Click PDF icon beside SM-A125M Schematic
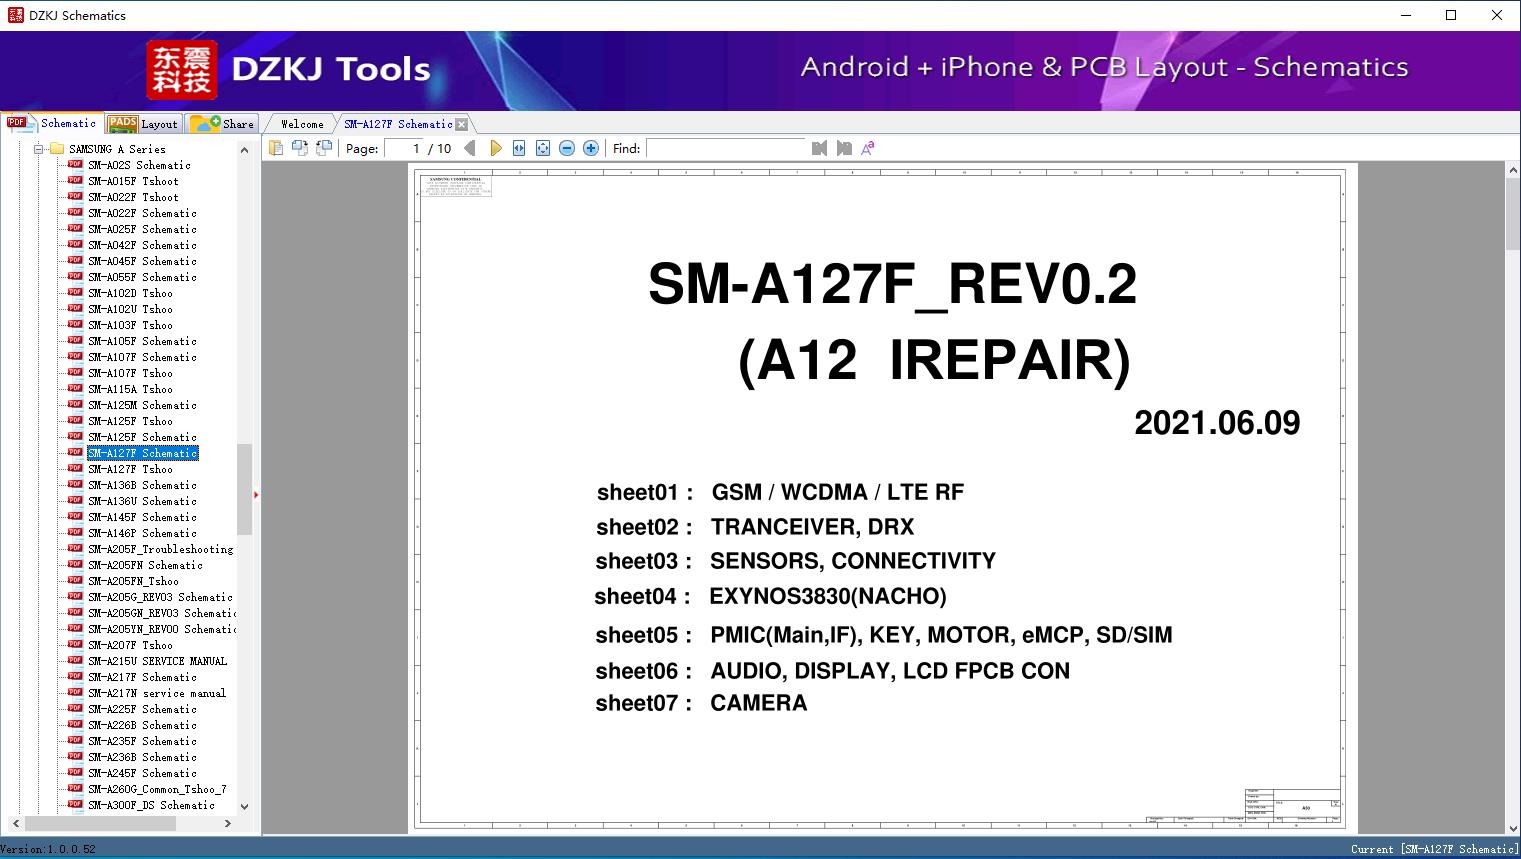This screenshot has height=859, width=1521. pyautogui.click(x=75, y=405)
